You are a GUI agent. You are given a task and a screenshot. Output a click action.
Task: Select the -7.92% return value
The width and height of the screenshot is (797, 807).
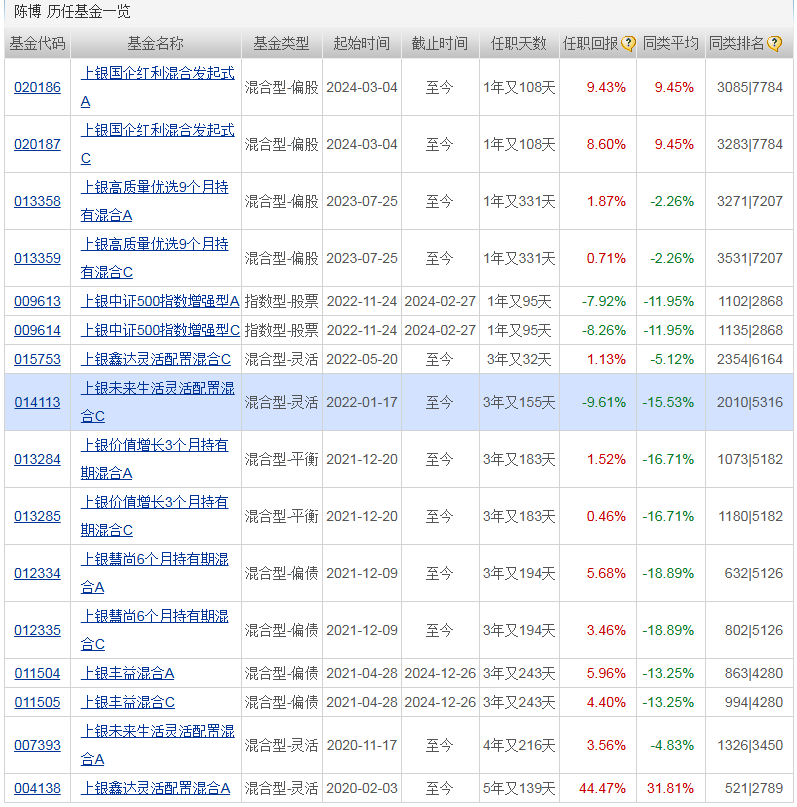pos(604,302)
